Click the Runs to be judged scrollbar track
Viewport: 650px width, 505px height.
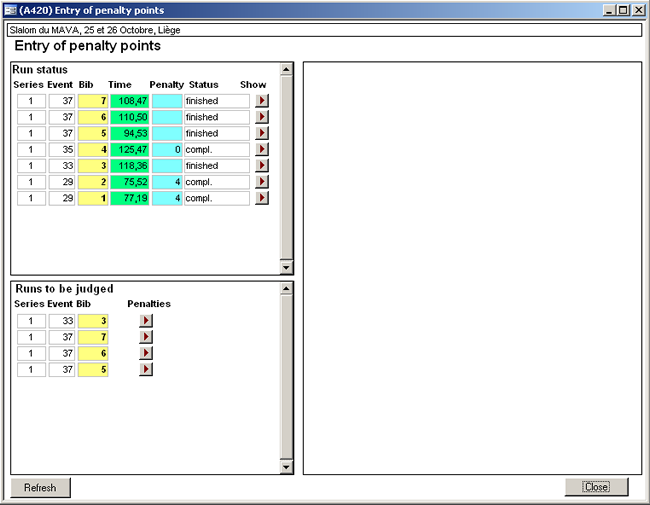(286, 376)
